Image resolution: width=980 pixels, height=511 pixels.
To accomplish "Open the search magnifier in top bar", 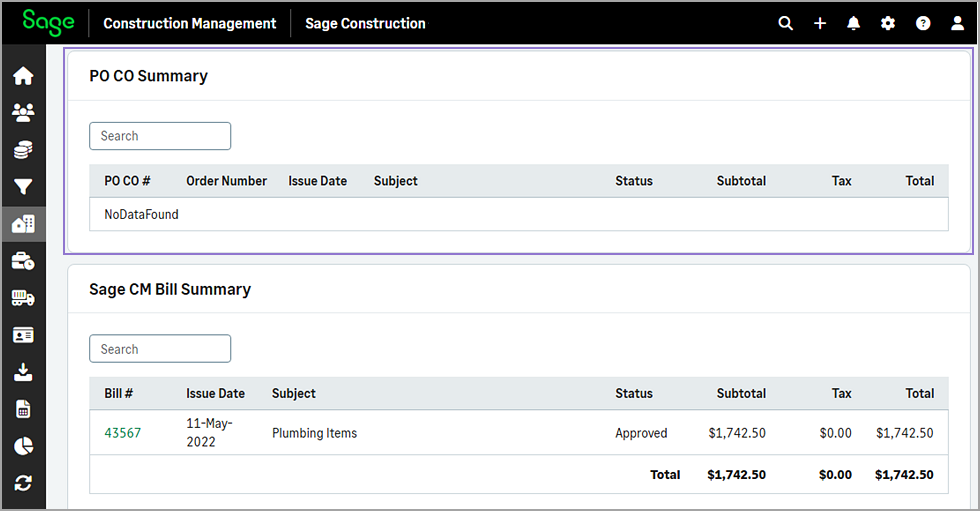I will click(x=786, y=24).
